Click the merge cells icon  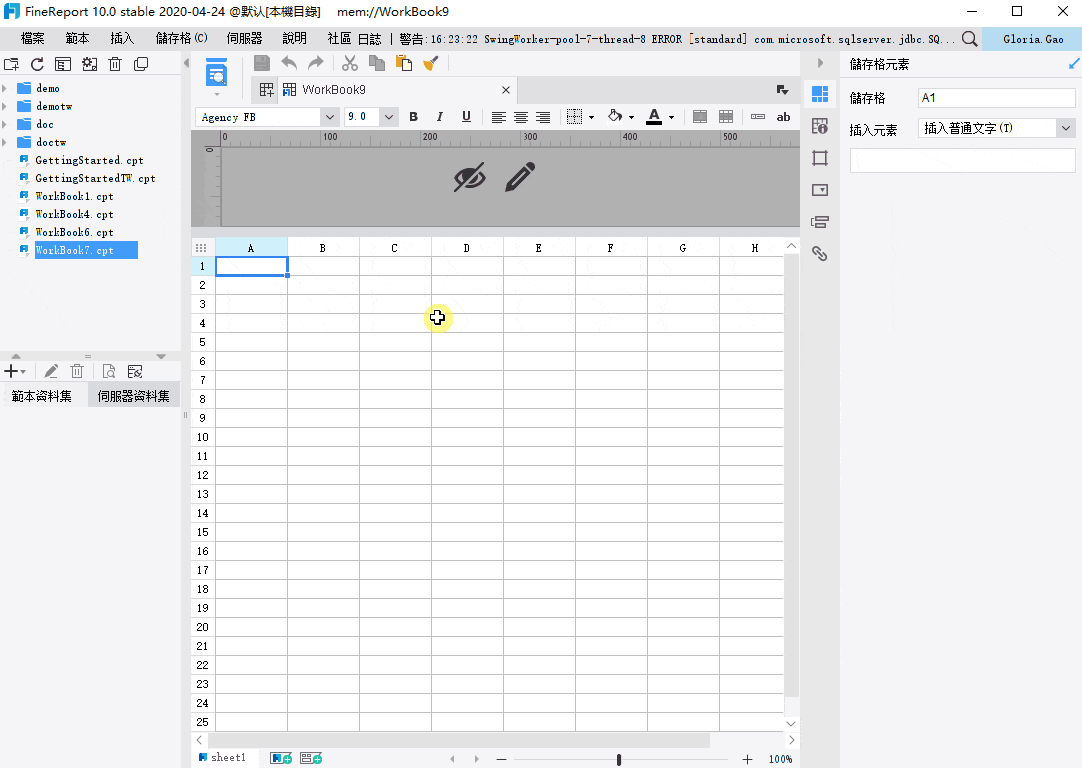tap(700, 117)
